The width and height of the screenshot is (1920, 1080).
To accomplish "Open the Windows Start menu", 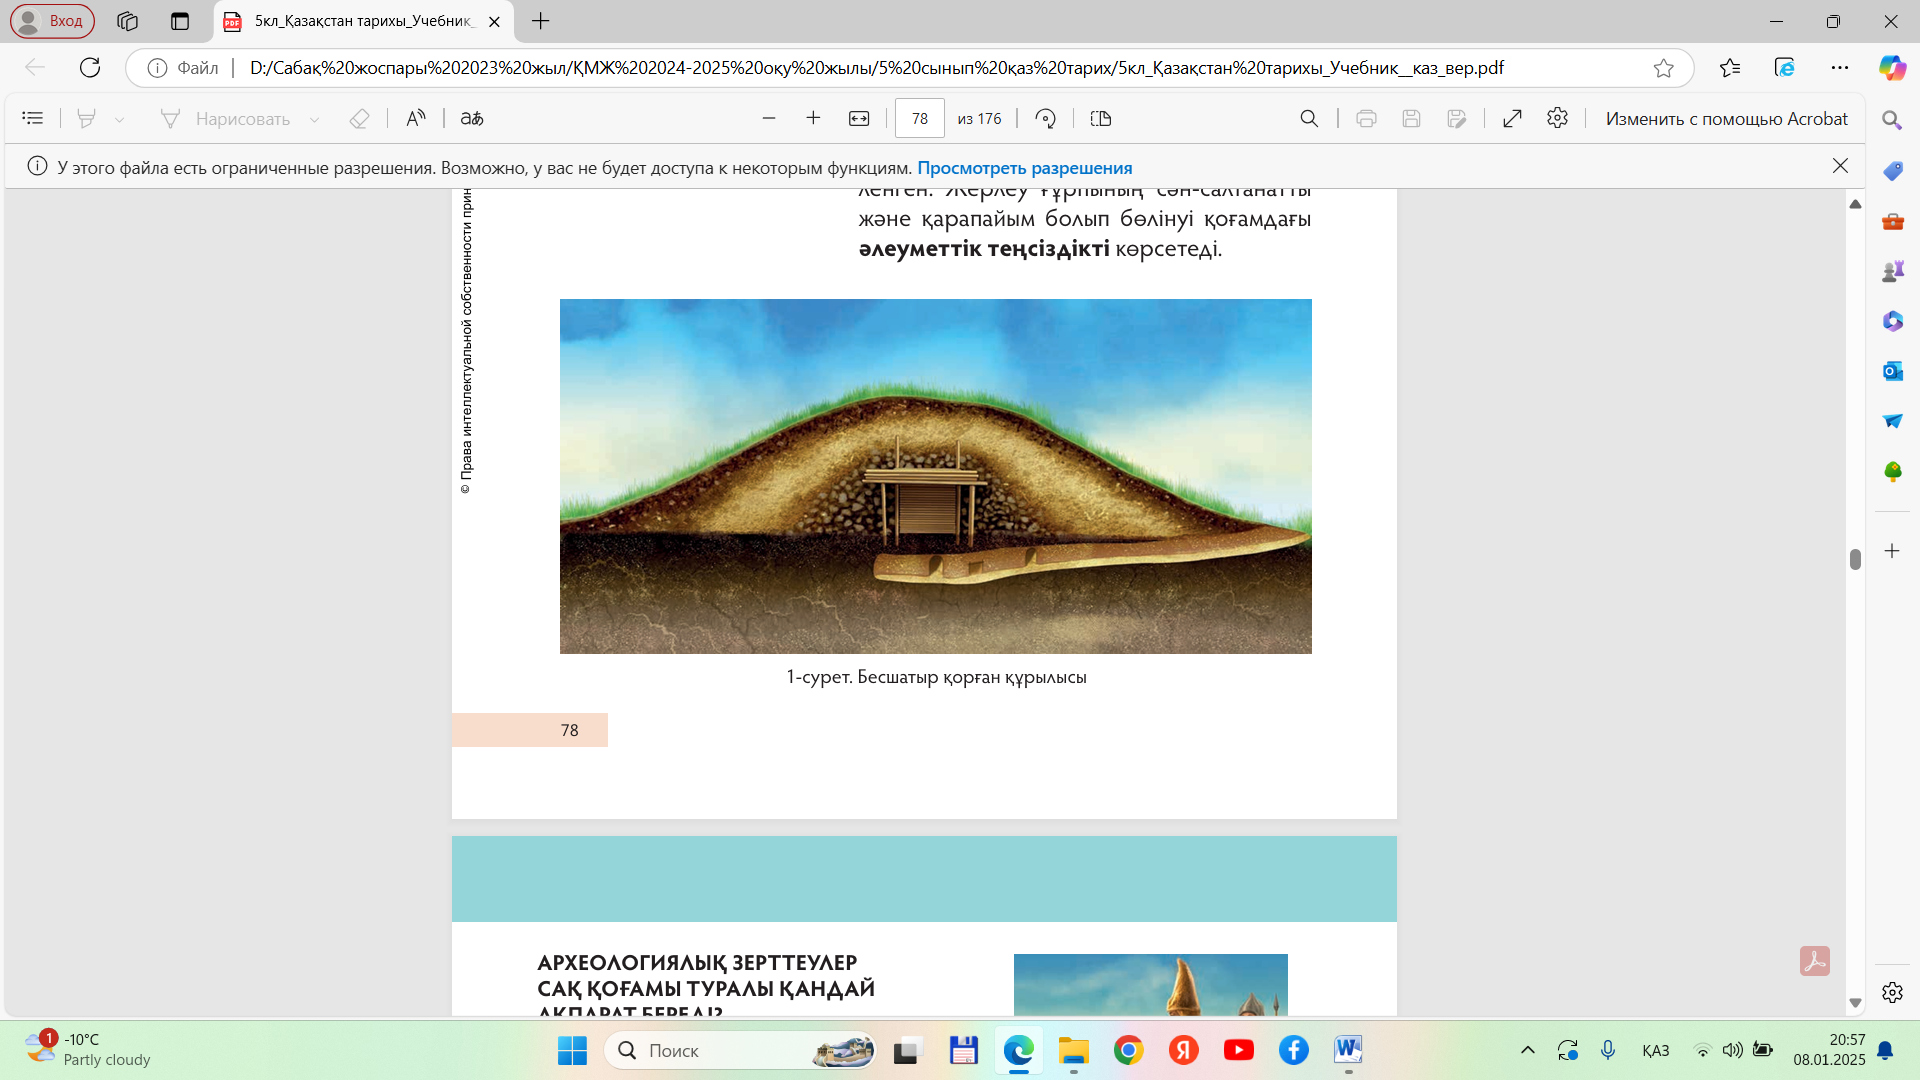I will 572,1050.
